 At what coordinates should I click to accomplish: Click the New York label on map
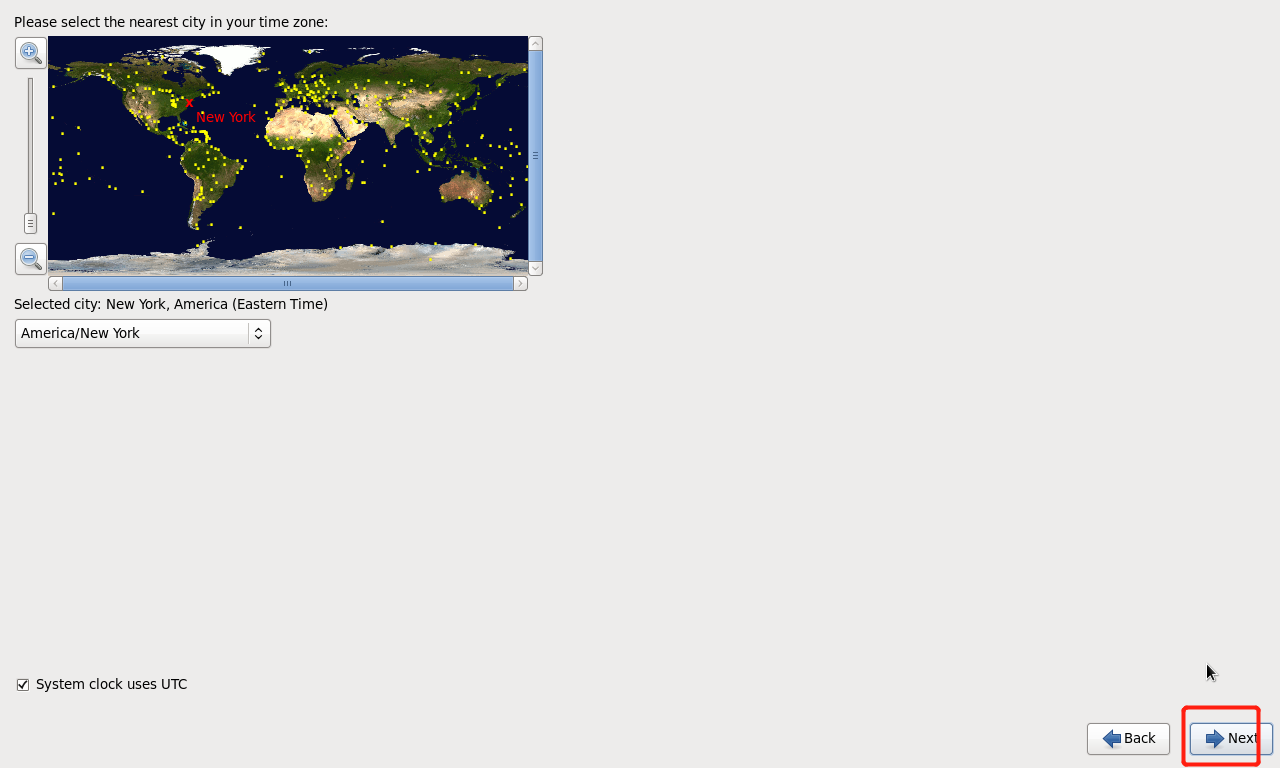[226, 117]
